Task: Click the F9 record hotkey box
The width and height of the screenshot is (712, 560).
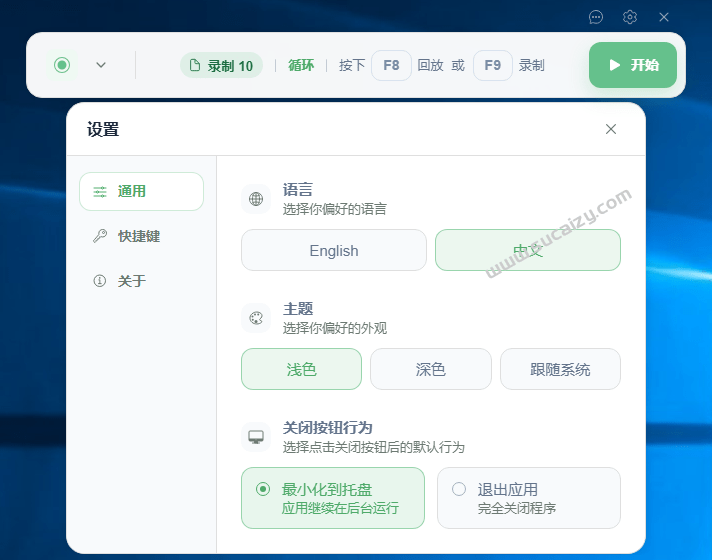Action: click(x=493, y=65)
